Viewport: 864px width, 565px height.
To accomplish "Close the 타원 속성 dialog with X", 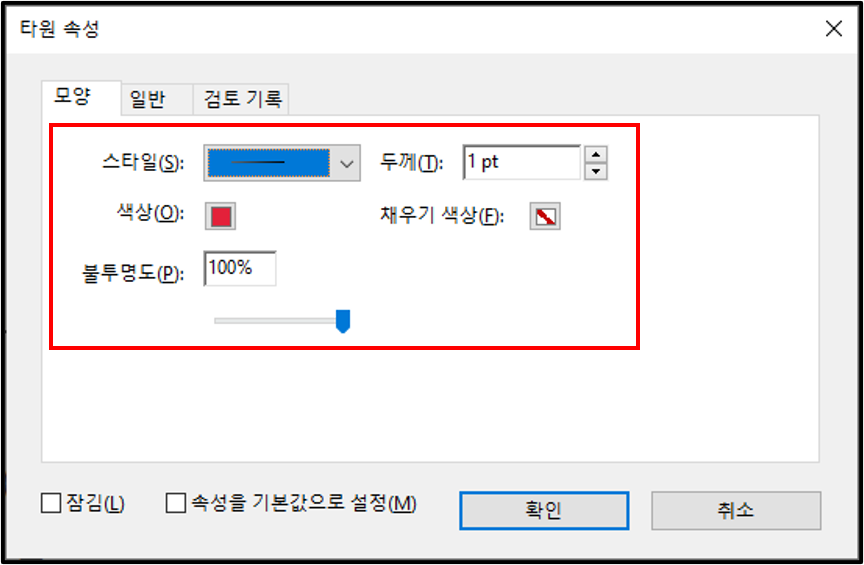I will (x=834, y=29).
